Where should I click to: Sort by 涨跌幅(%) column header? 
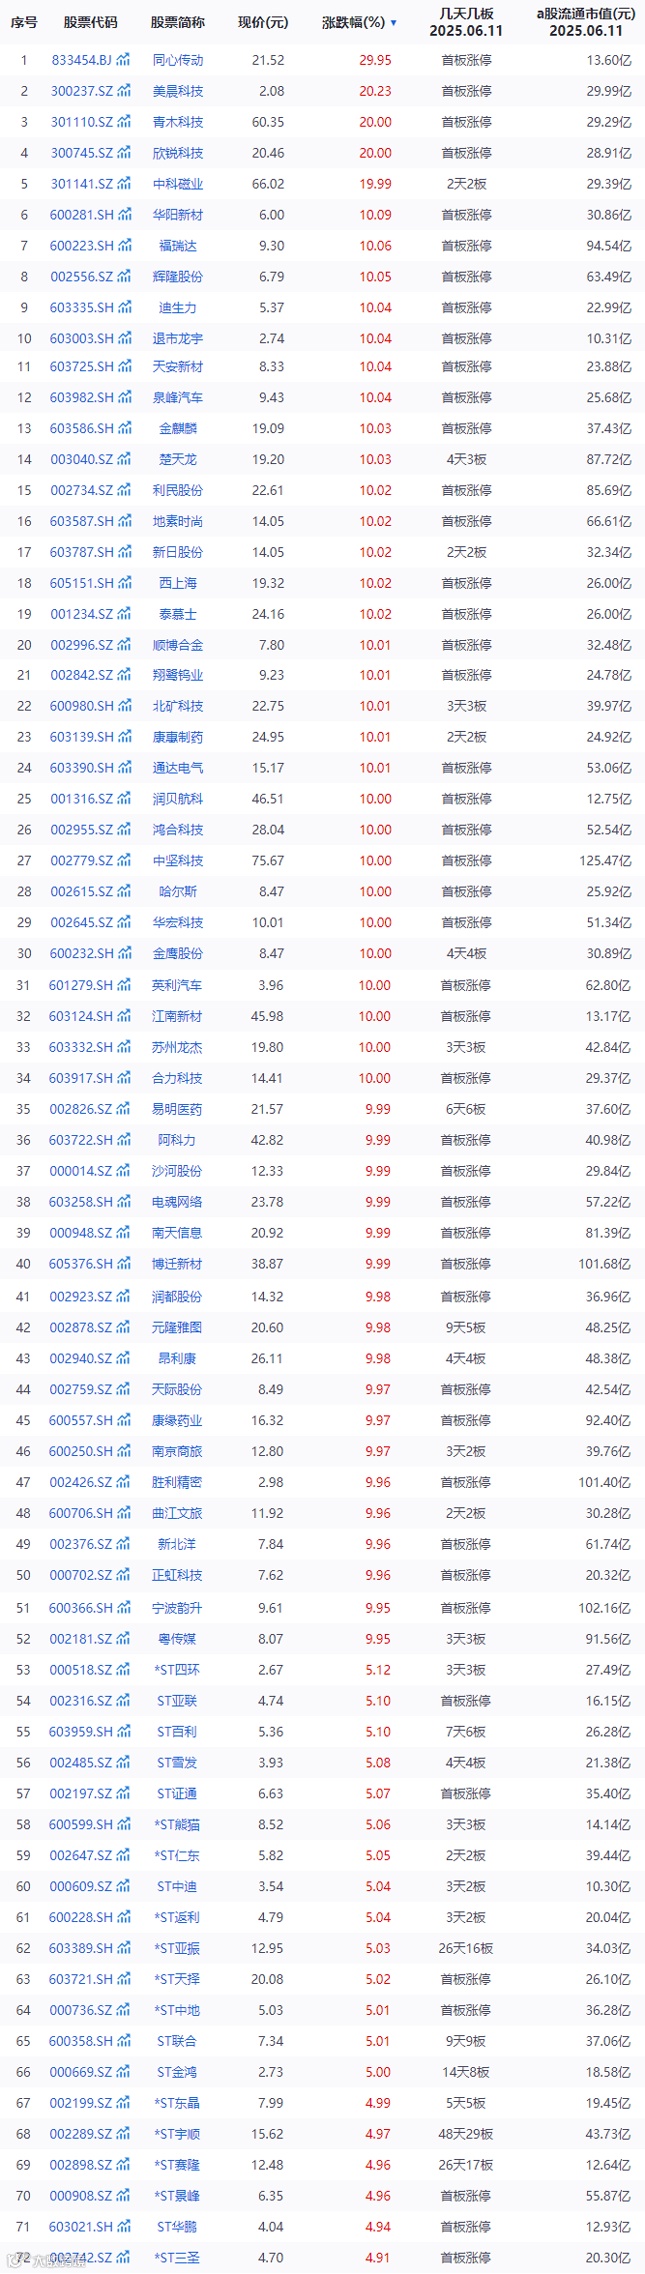pyautogui.click(x=353, y=22)
